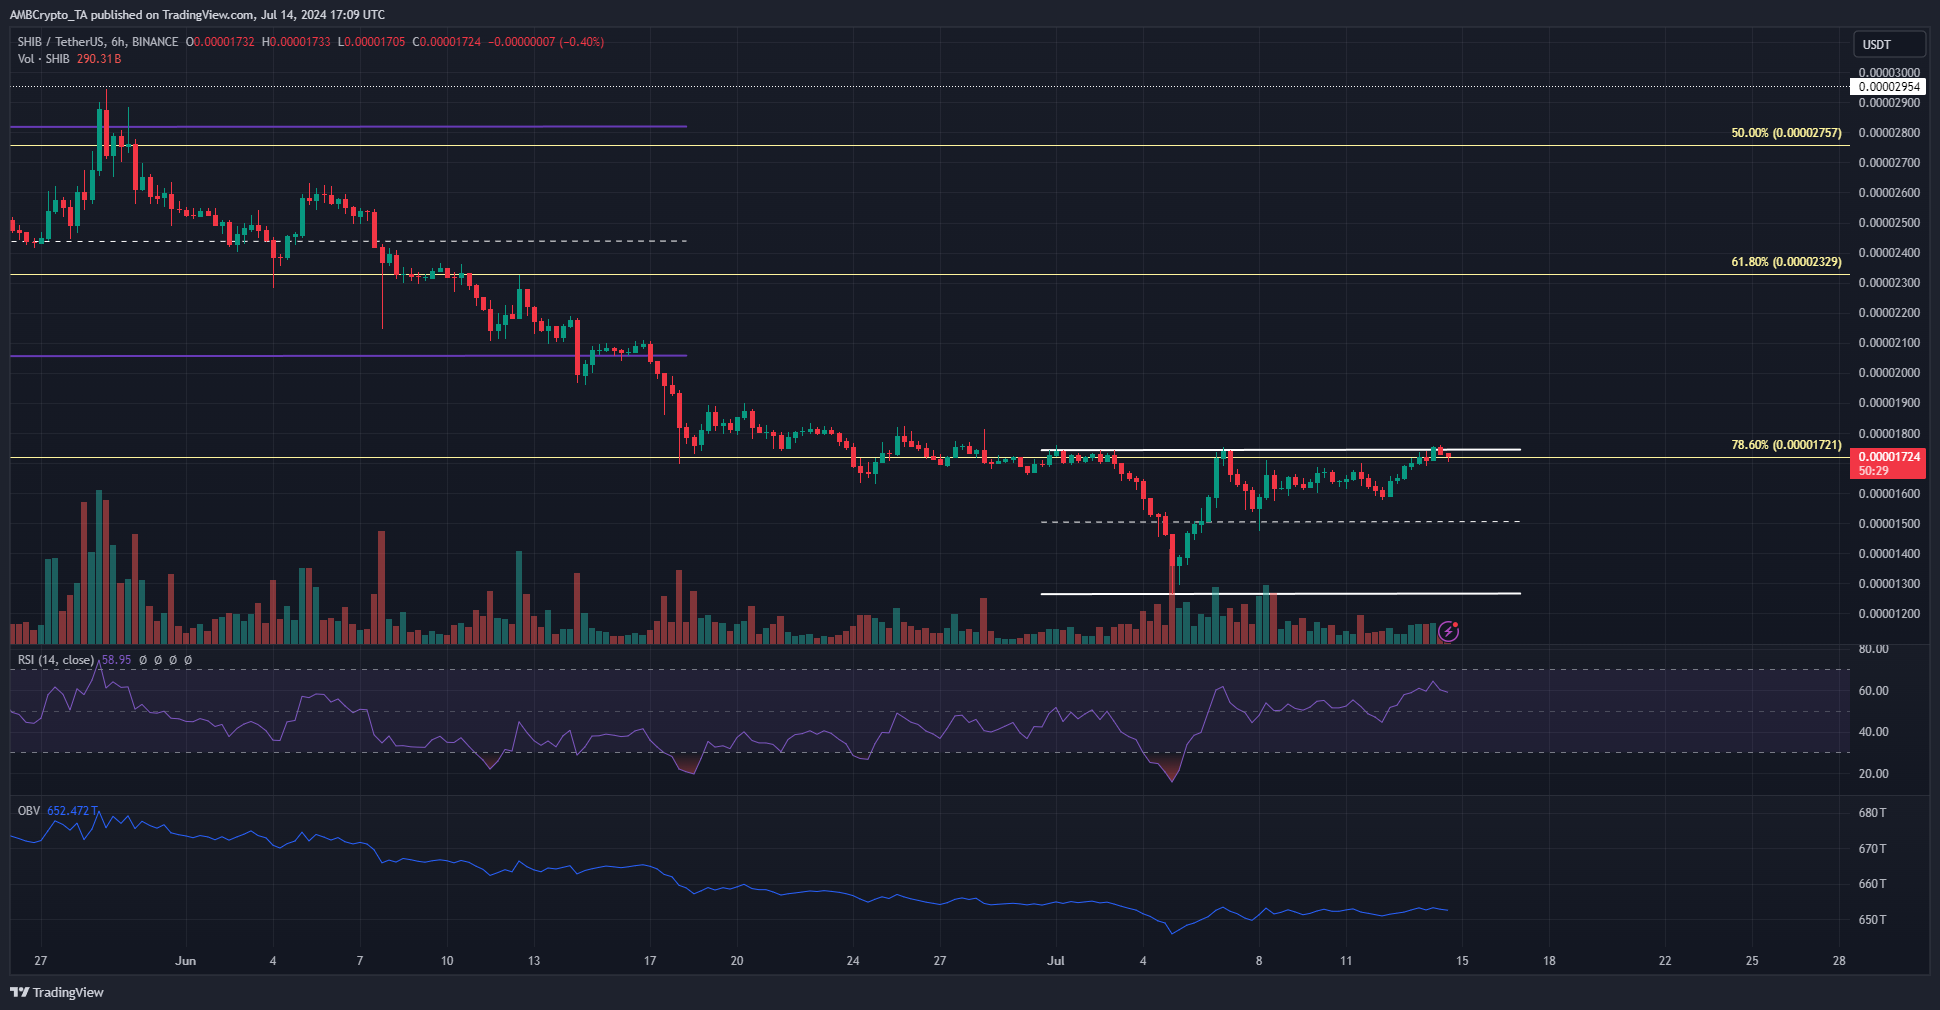Click the open price O0.00001732 in header

220,42
